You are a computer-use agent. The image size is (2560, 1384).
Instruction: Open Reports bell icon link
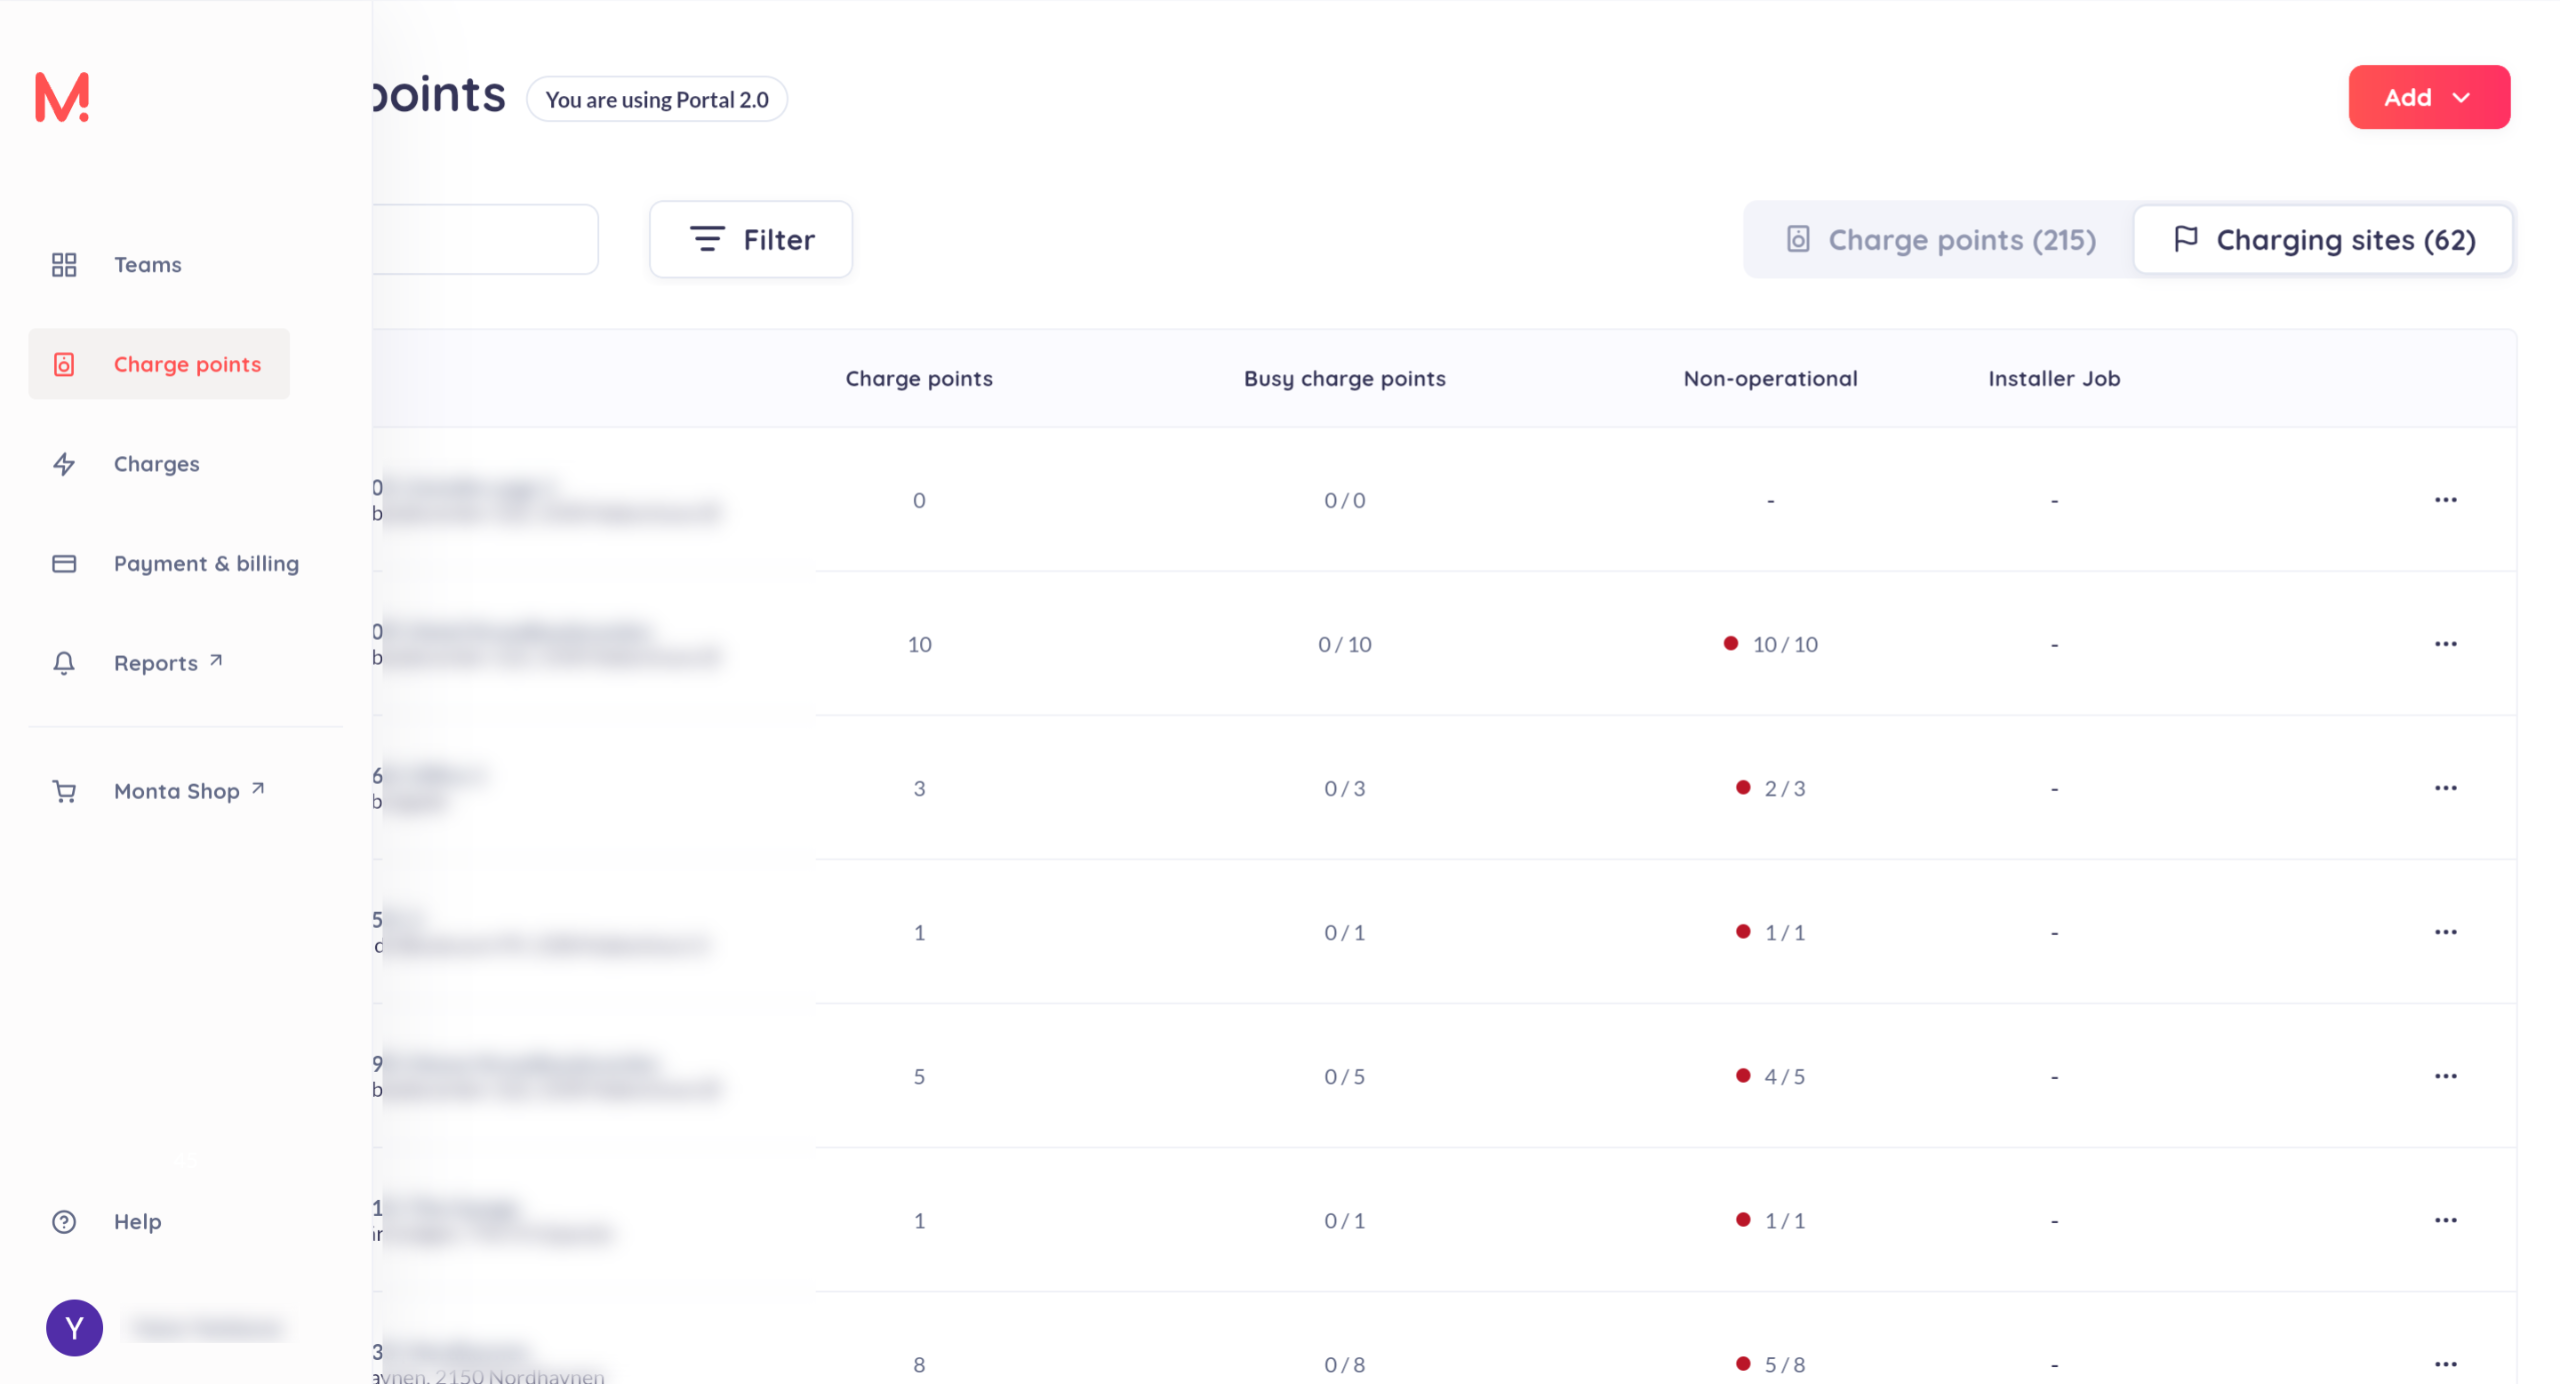coord(64,663)
